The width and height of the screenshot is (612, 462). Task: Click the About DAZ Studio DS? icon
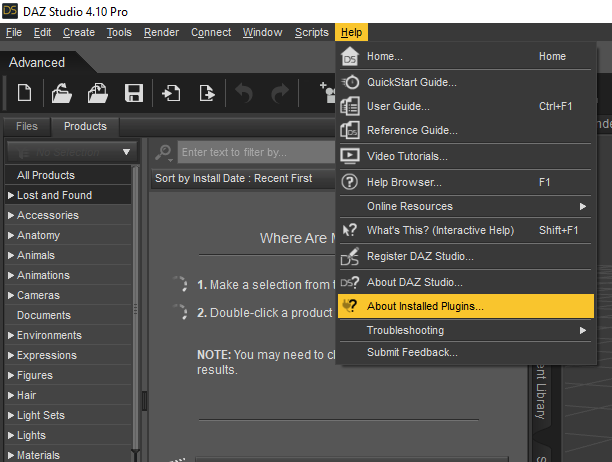pyautogui.click(x=350, y=283)
